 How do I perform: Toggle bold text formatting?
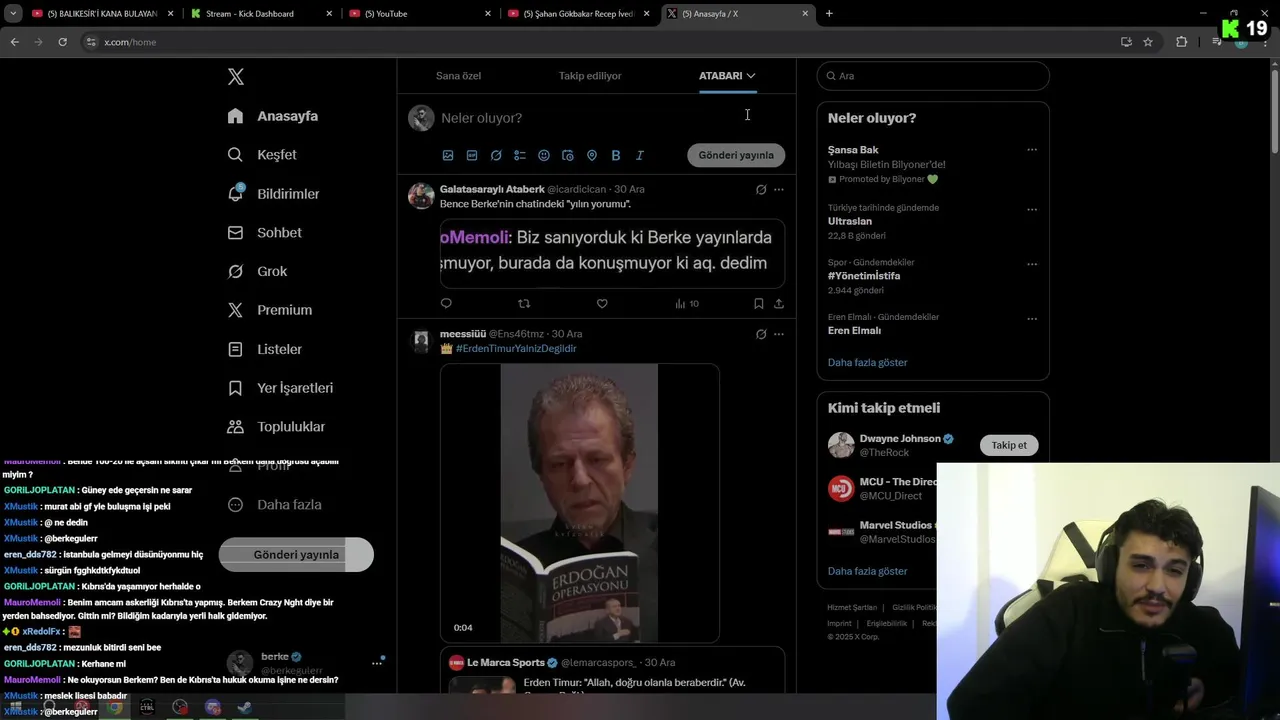[616, 156]
